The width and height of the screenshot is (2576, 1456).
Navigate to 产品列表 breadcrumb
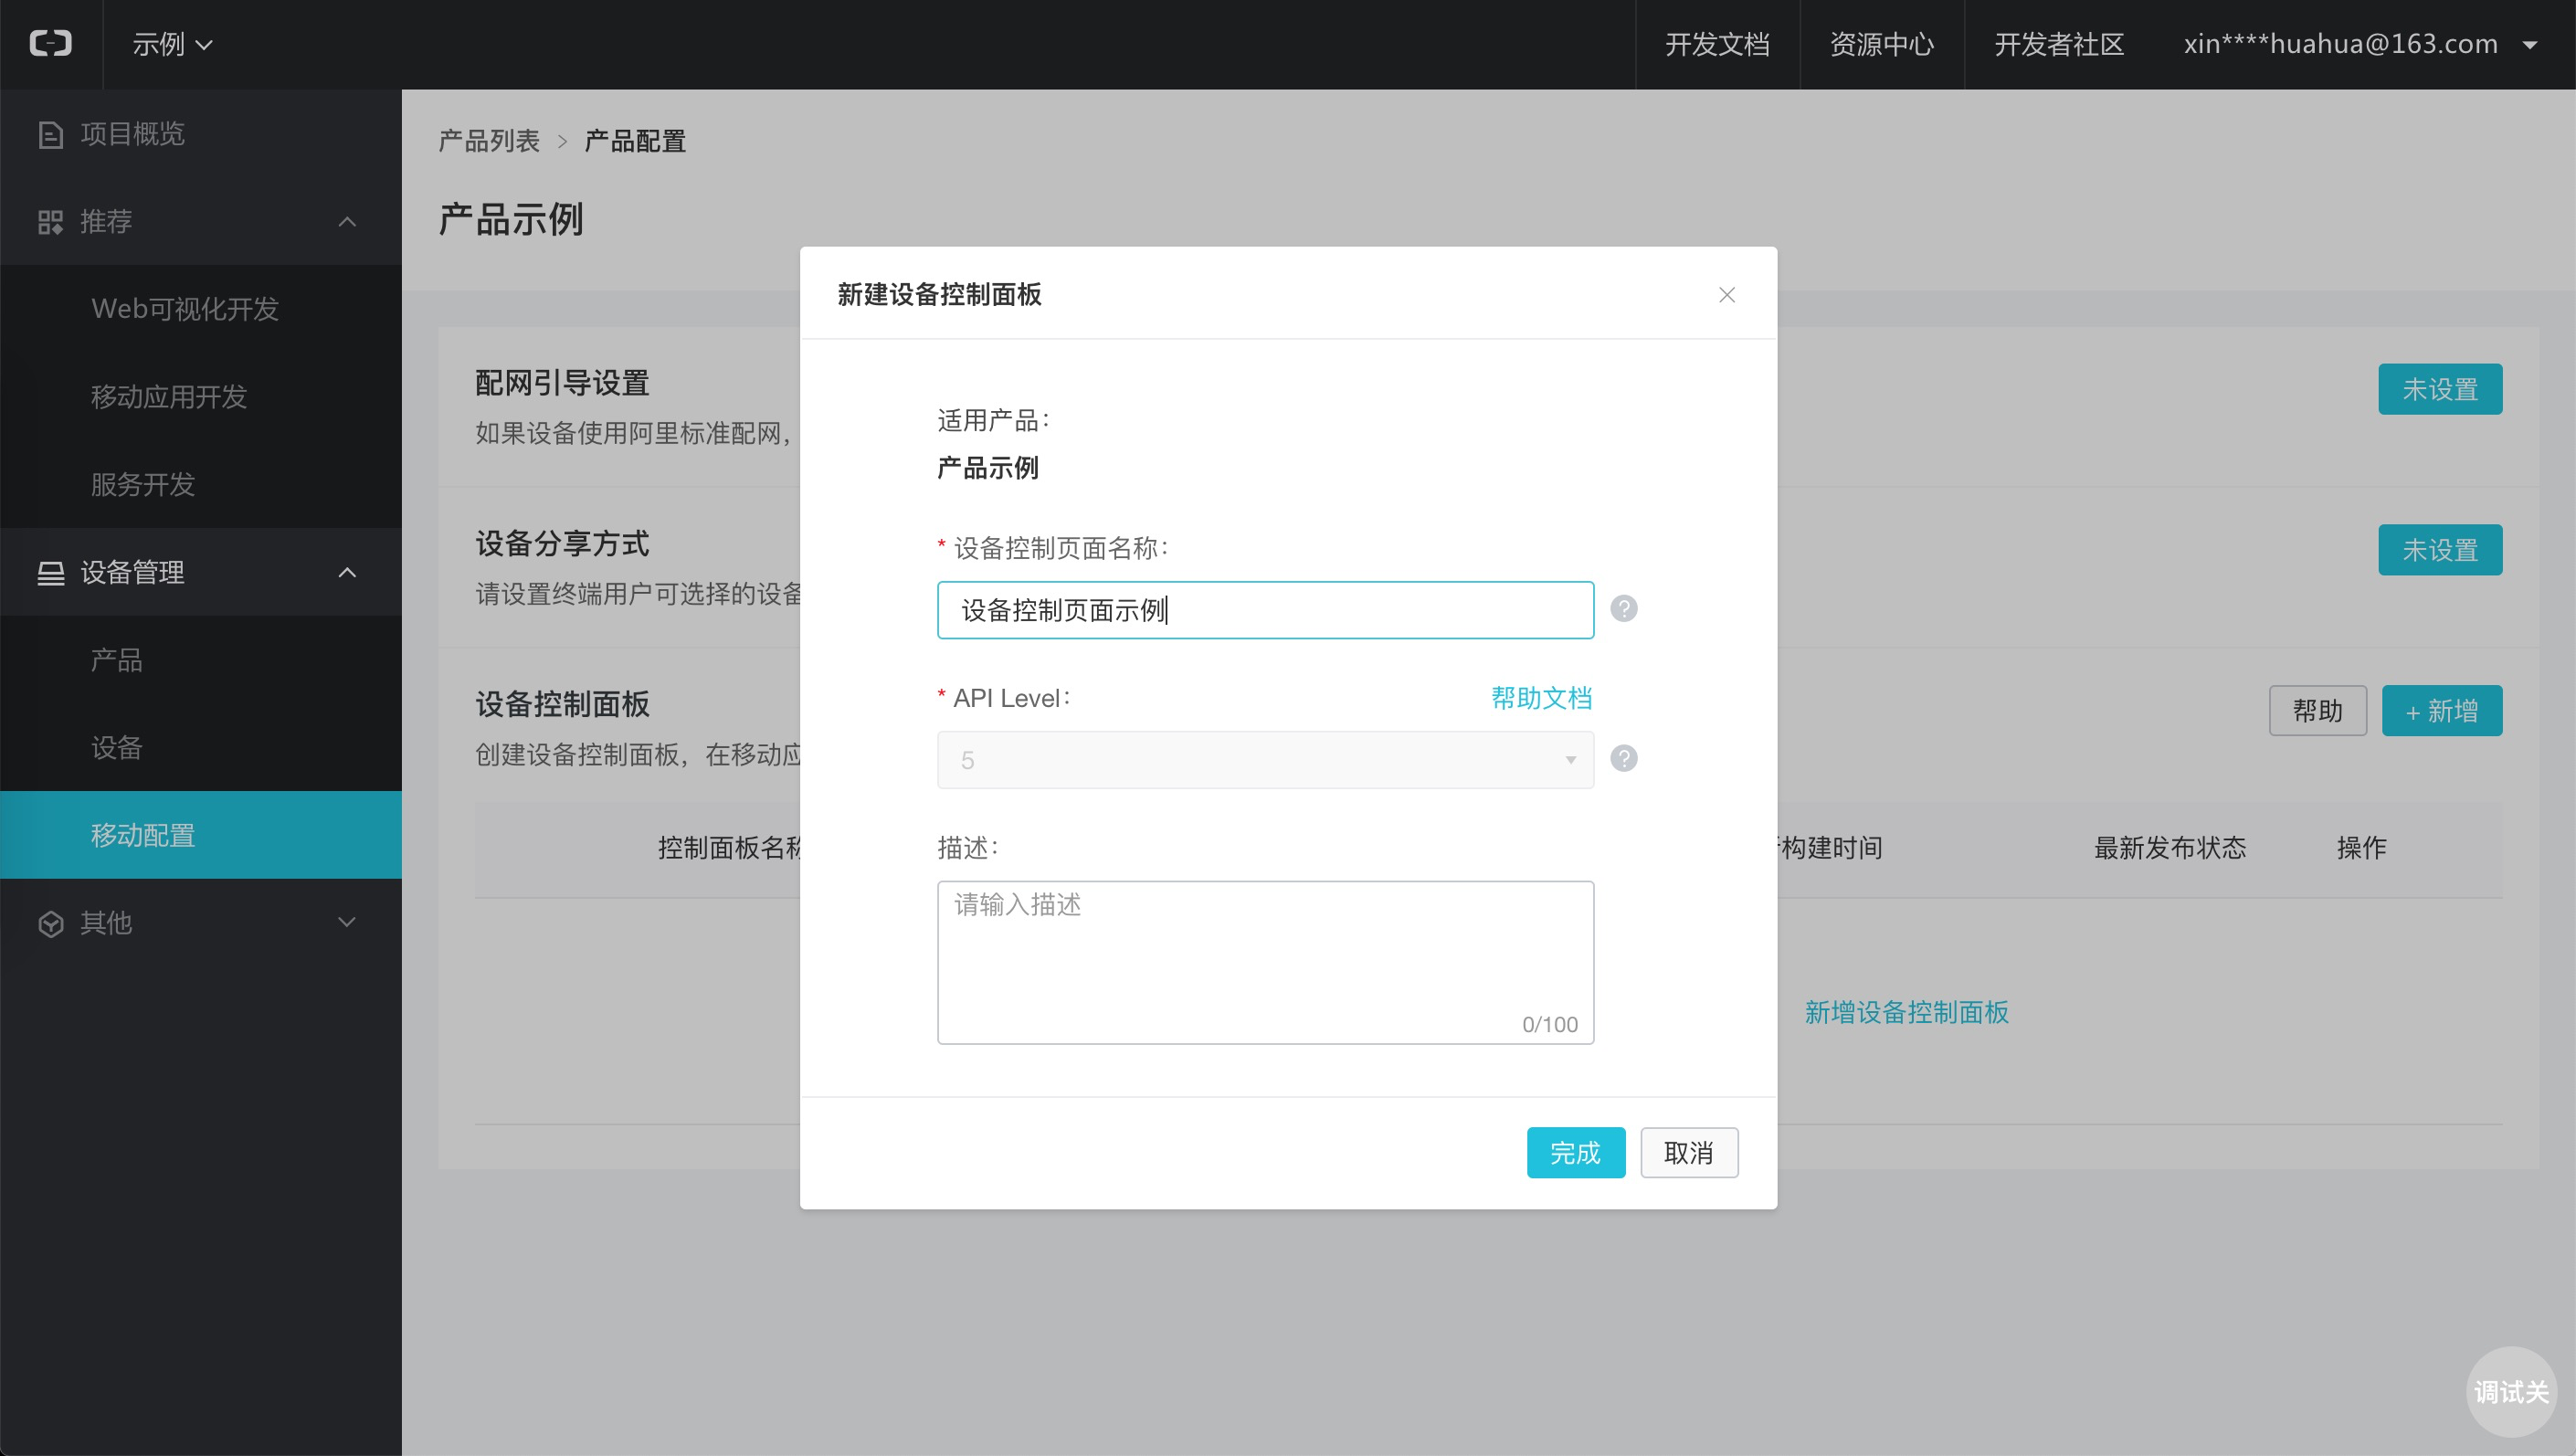489,141
